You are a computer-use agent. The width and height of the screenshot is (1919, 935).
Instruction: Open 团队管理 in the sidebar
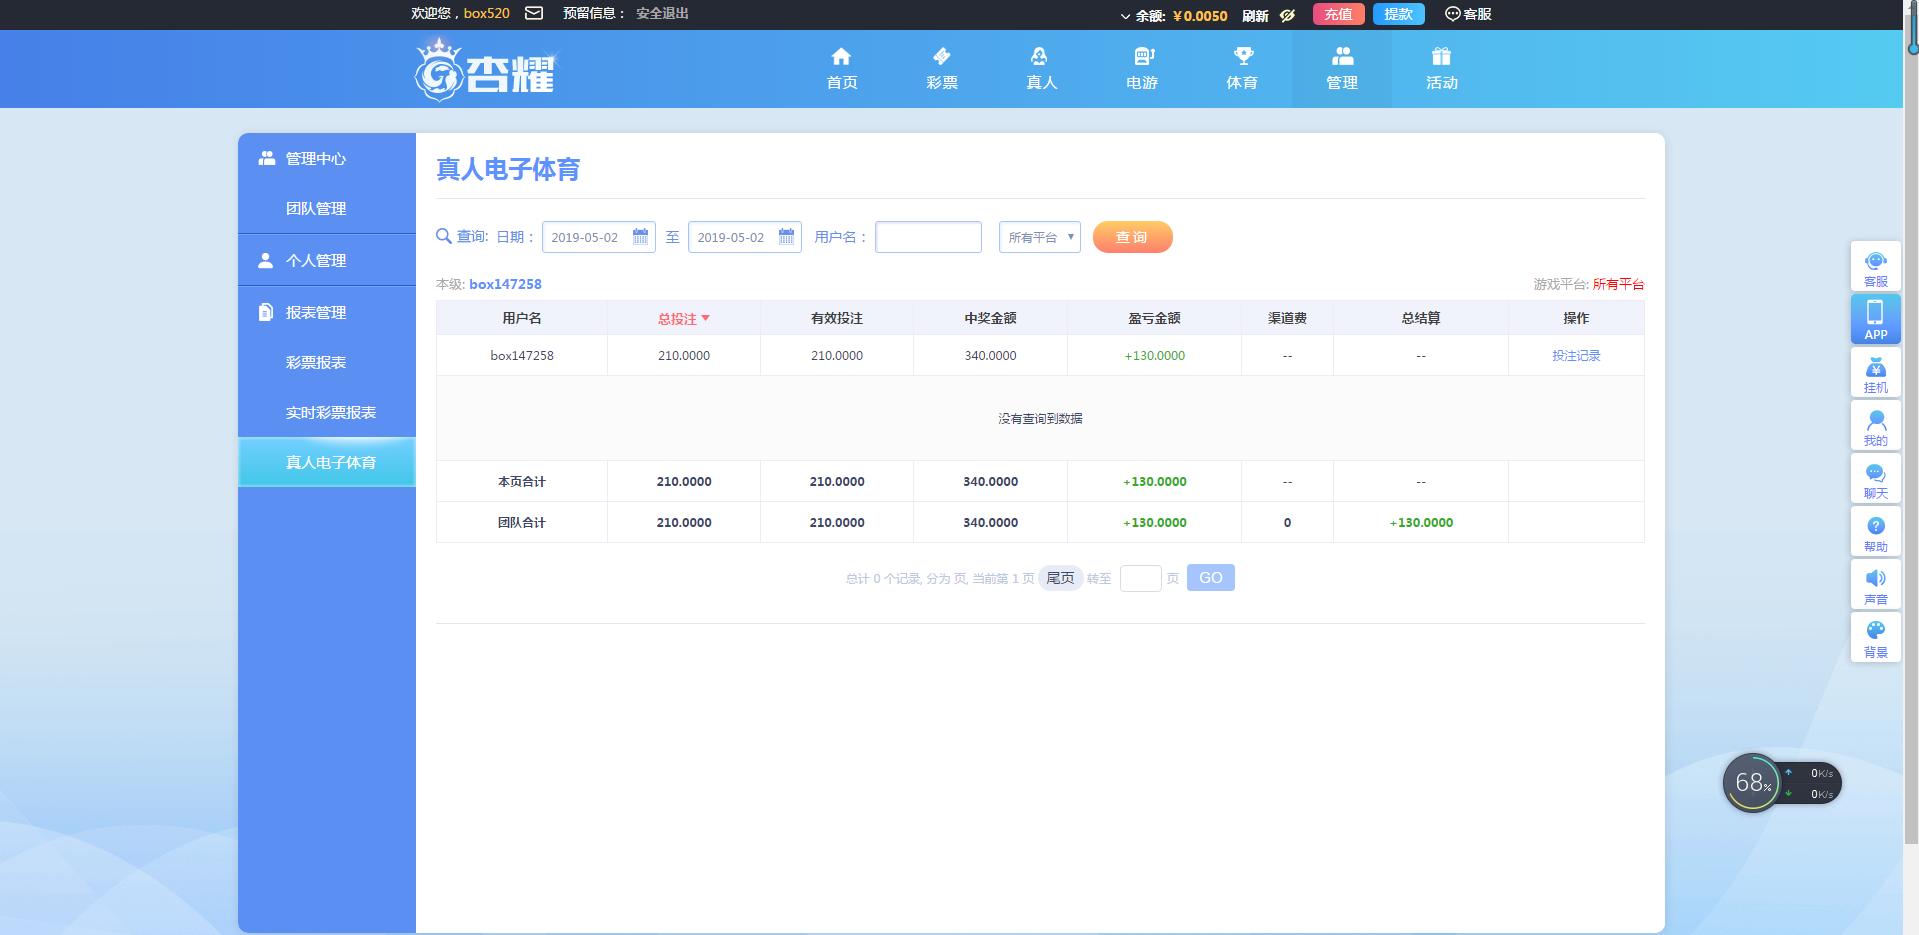tap(327, 208)
